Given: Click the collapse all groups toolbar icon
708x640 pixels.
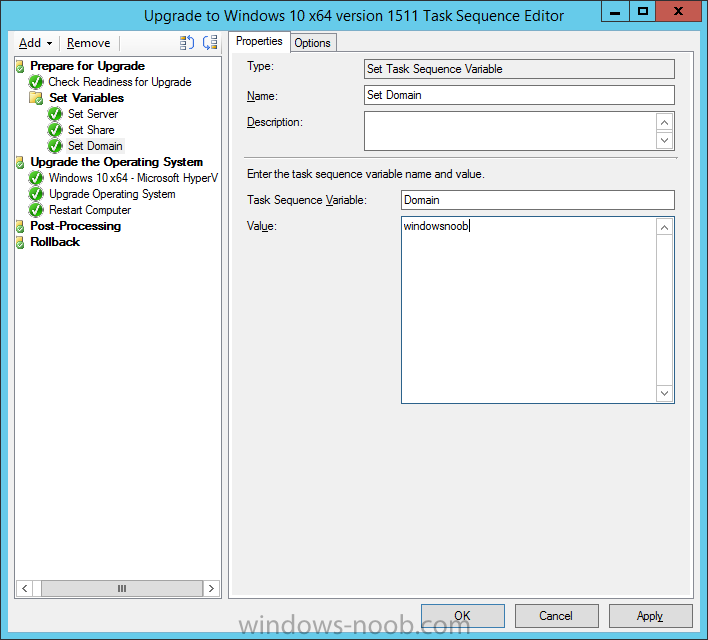Looking at the screenshot, I should 210,43.
